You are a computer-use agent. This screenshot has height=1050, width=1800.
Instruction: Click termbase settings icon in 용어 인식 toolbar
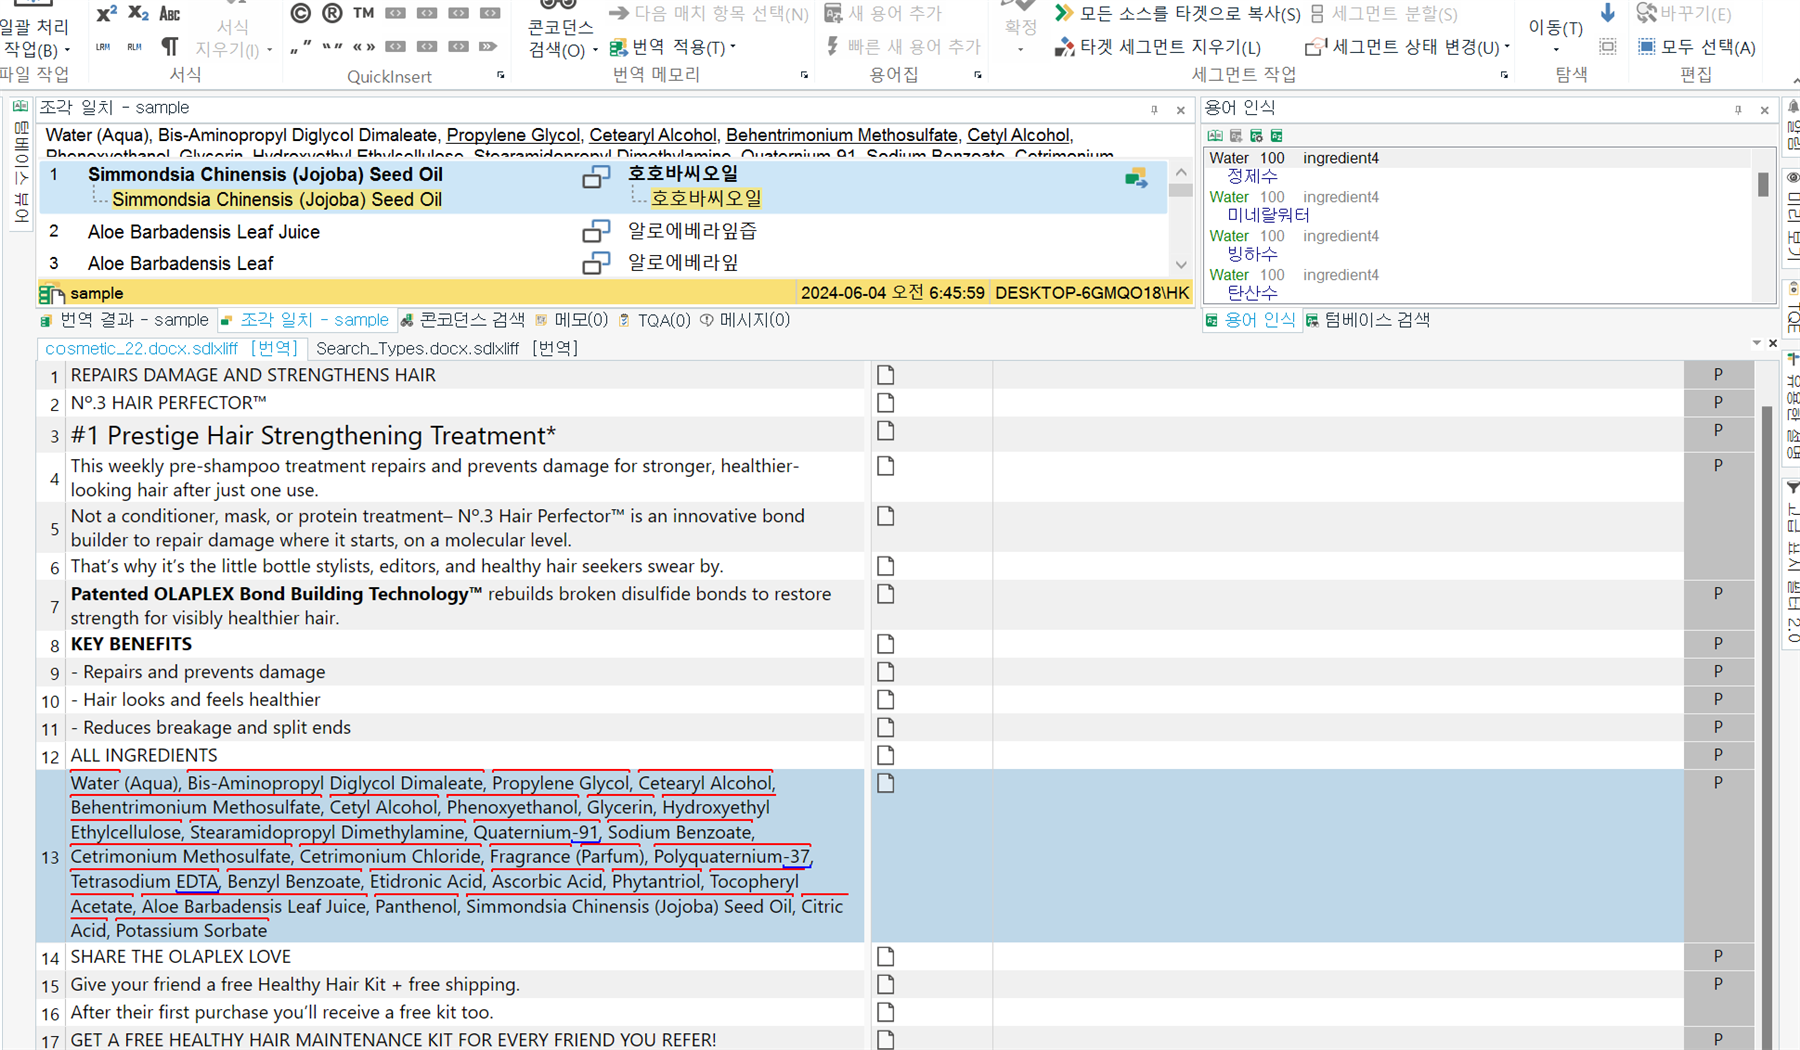click(x=1256, y=136)
